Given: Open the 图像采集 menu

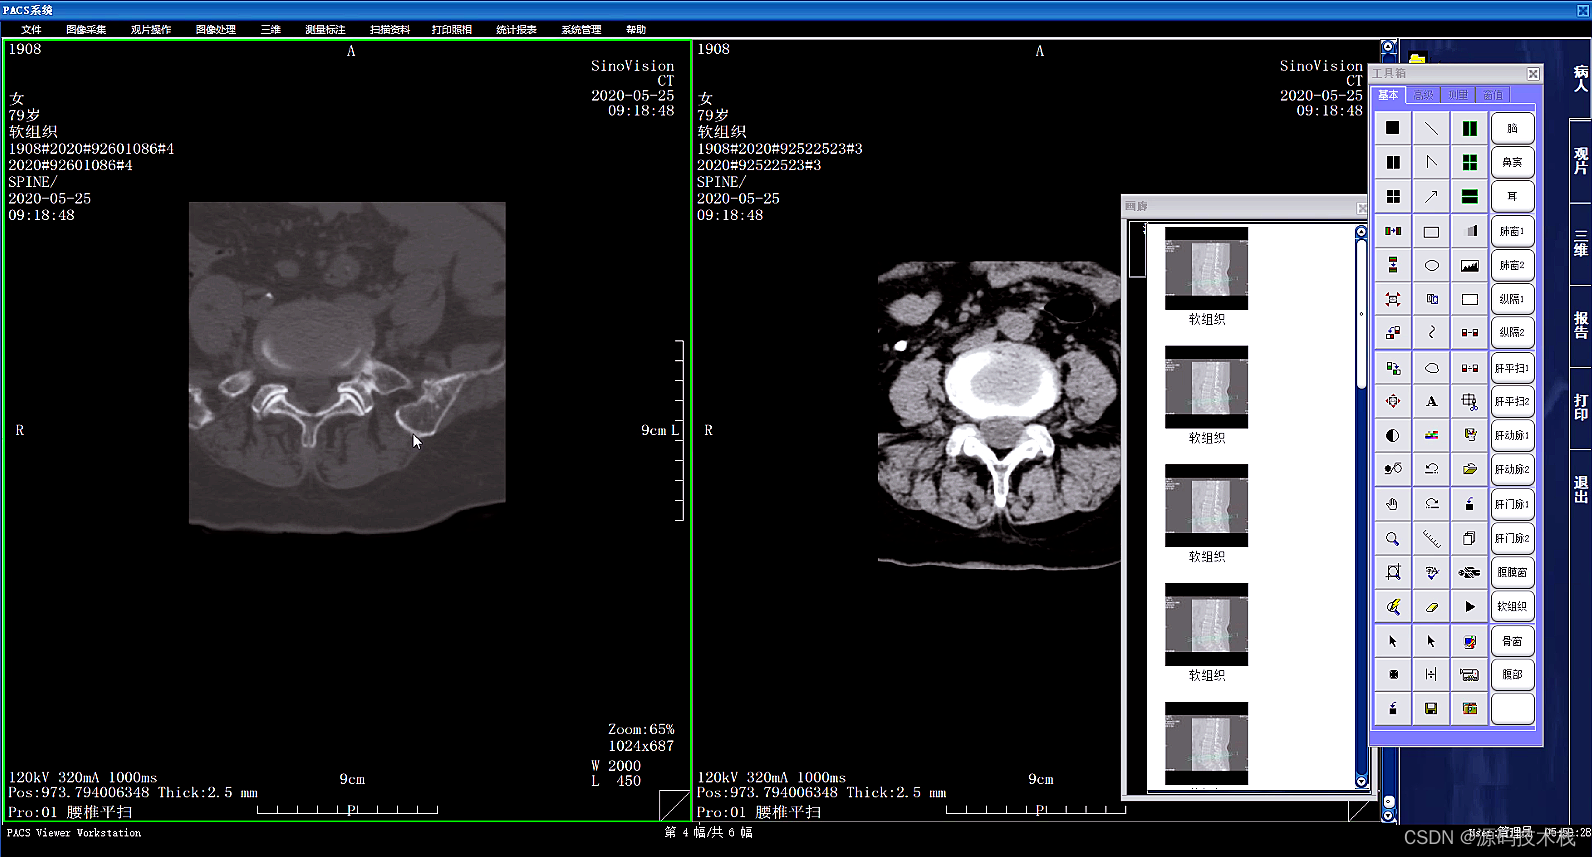Looking at the screenshot, I should 86,30.
